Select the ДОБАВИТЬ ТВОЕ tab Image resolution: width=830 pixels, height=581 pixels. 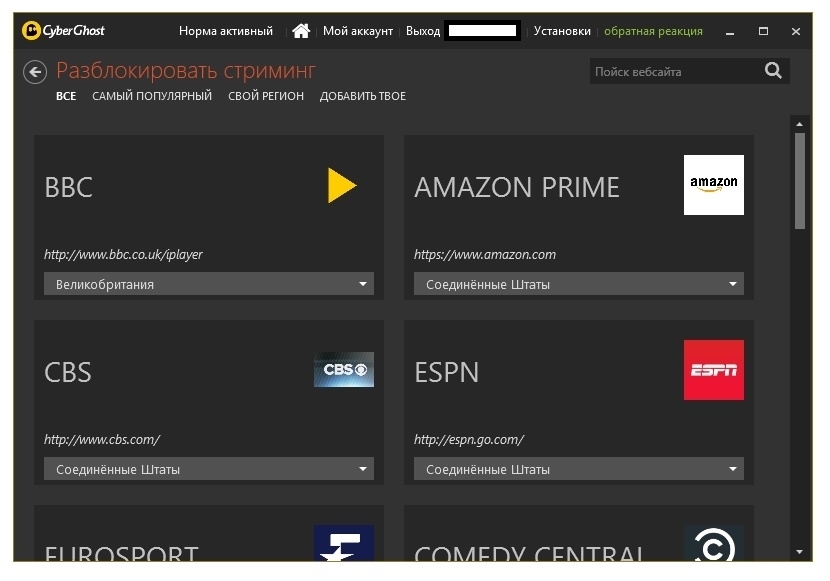pyautogui.click(x=363, y=96)
